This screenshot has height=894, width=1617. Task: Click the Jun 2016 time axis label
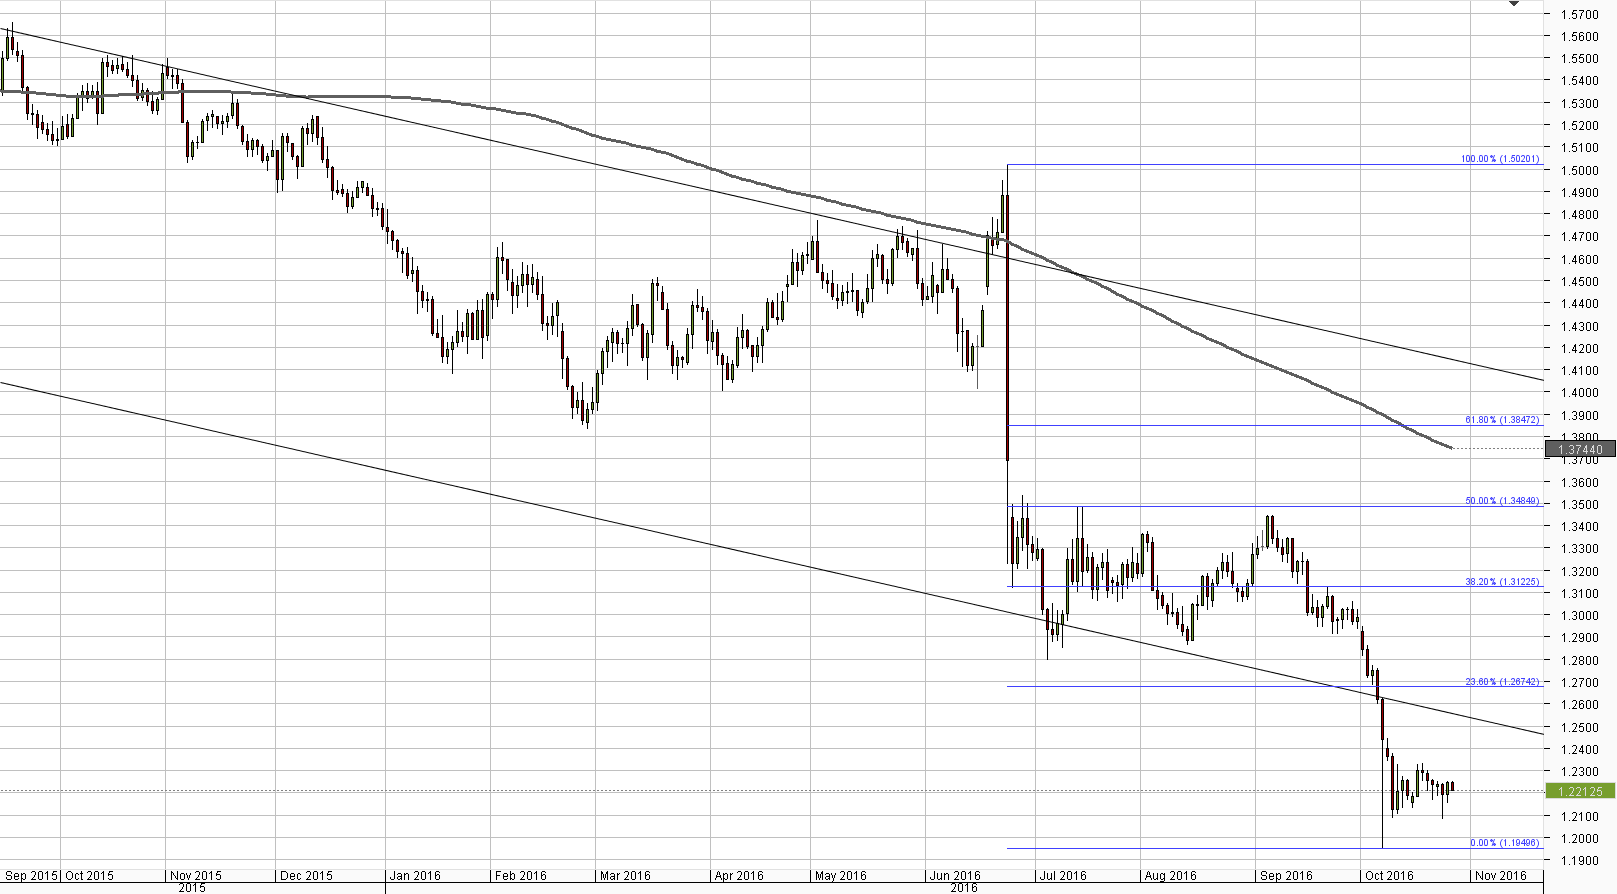coord(954,876)
